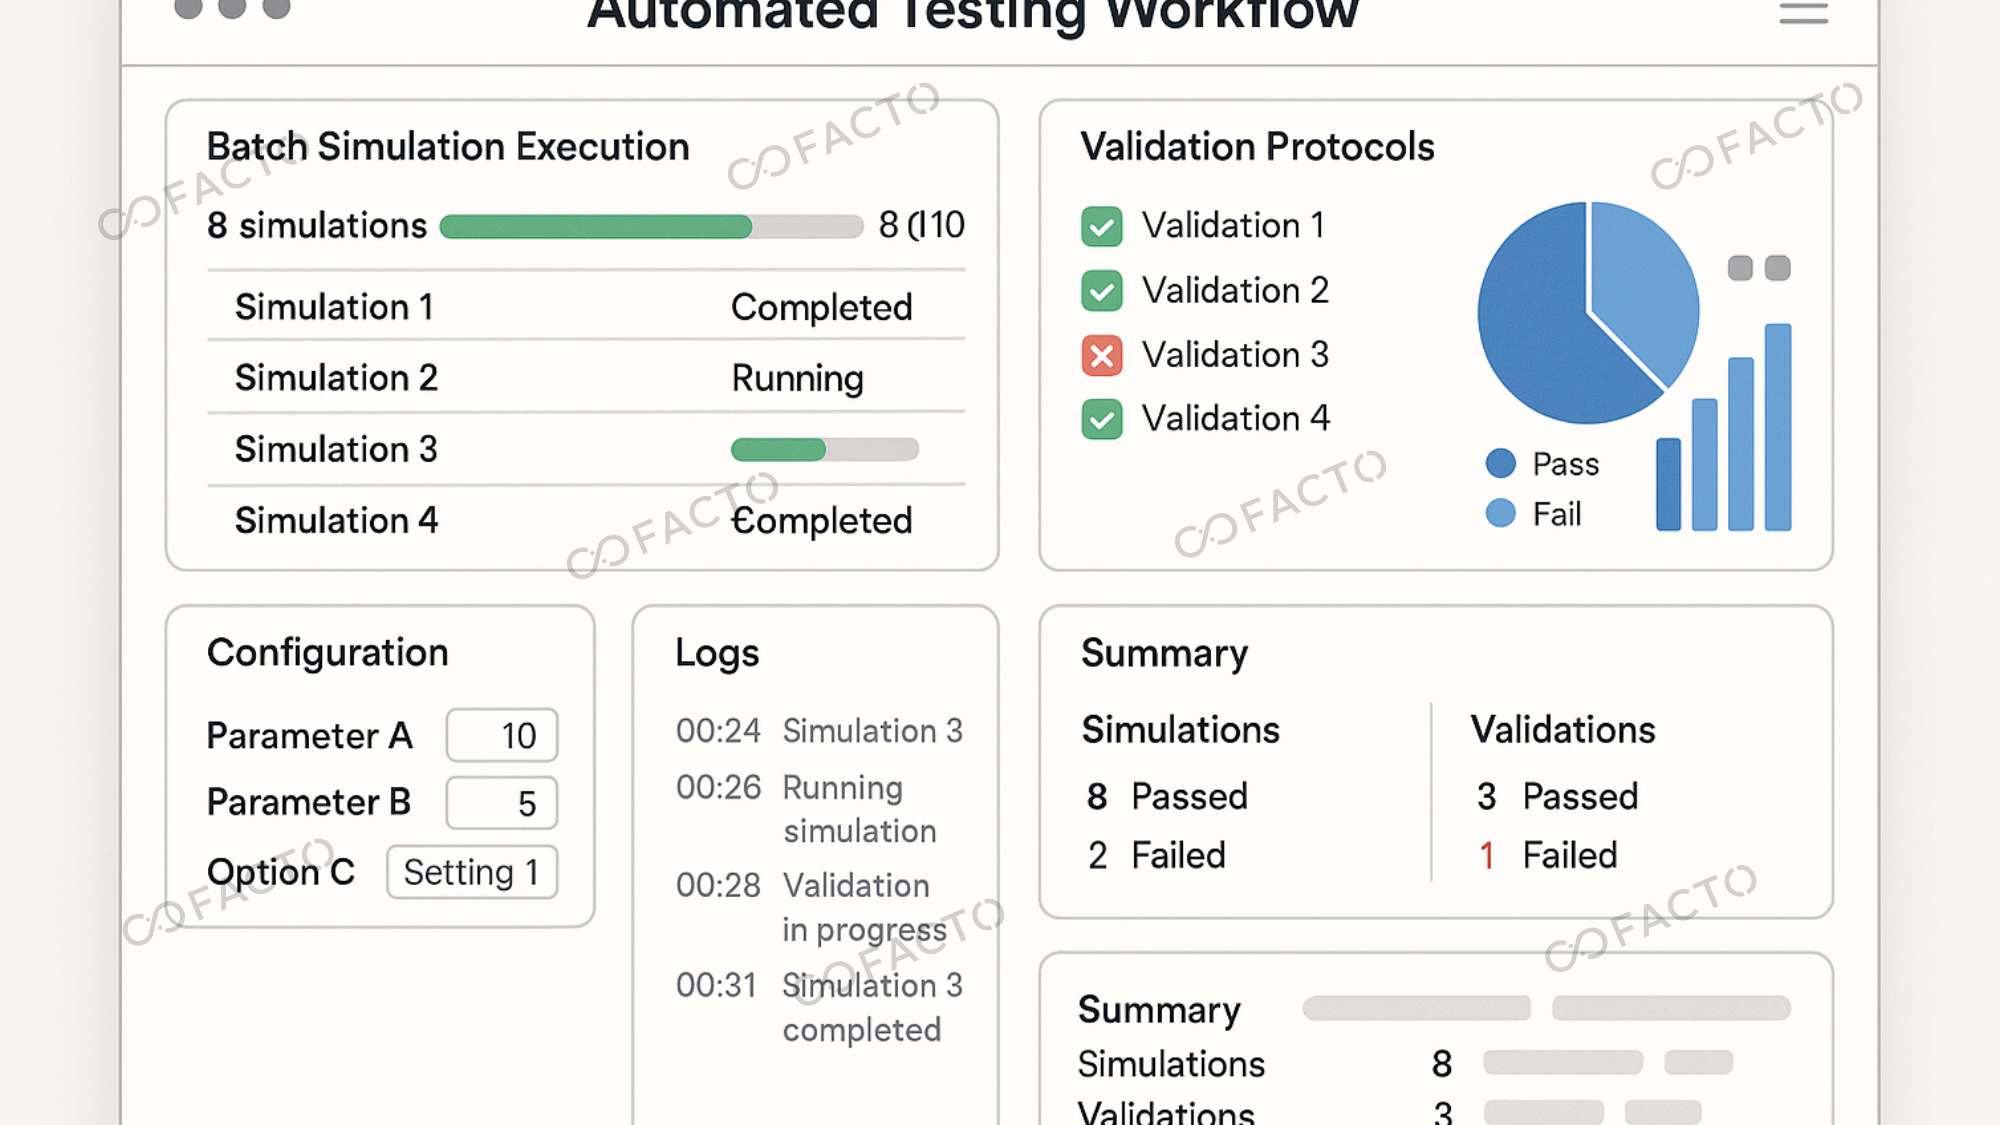Screen dimensions: 2000x1125
Task: Click the Simulation 3 progress bar
Action: (x=824, y=450)
